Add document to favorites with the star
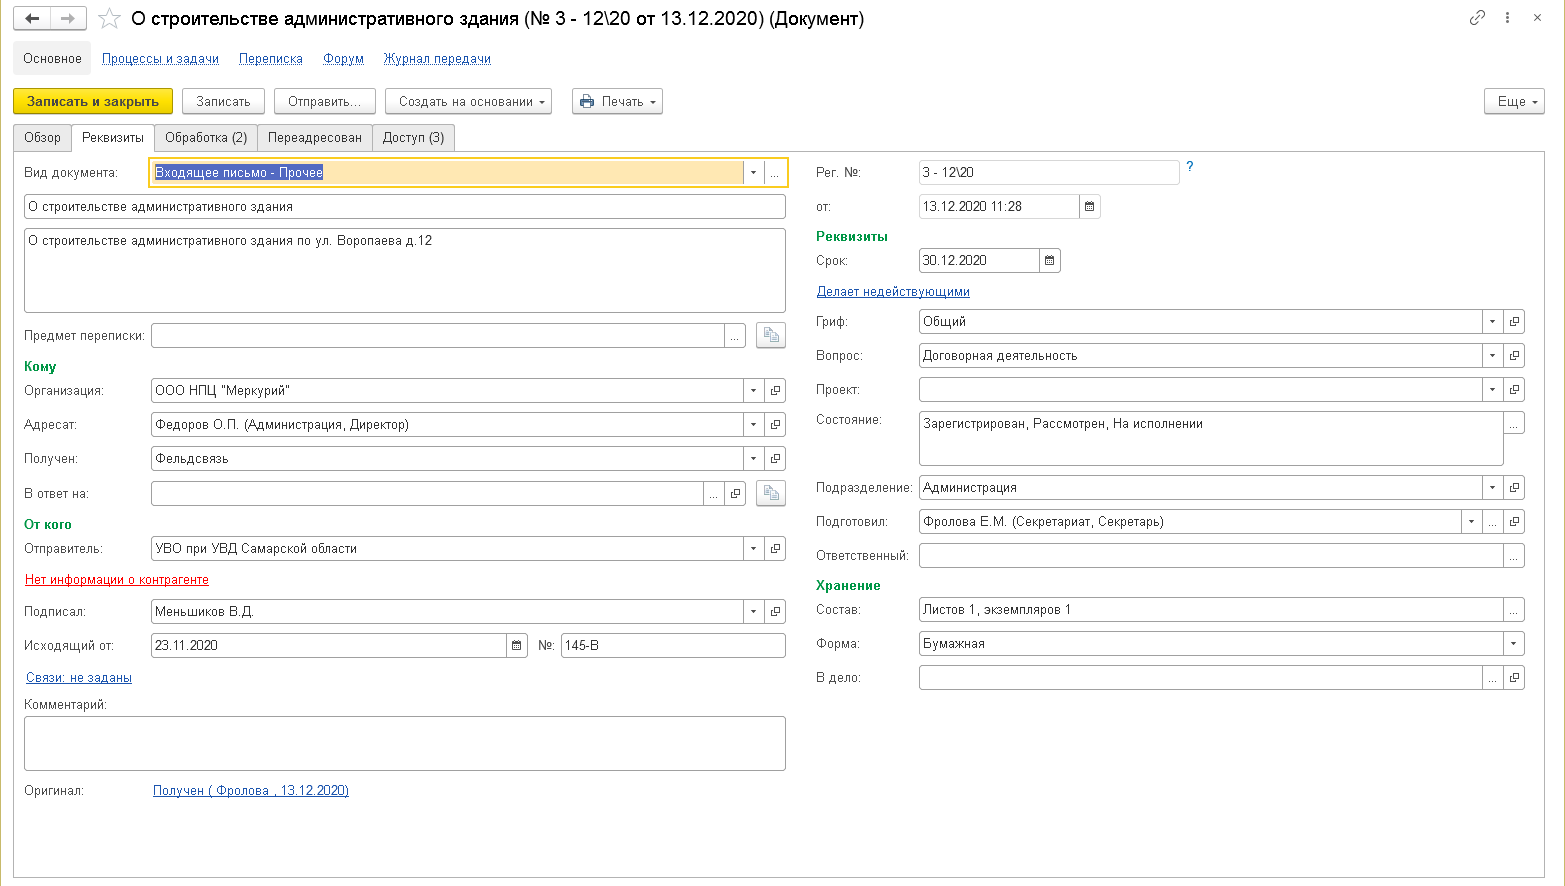Viewport: 1565px width, 886px height. 110,18
